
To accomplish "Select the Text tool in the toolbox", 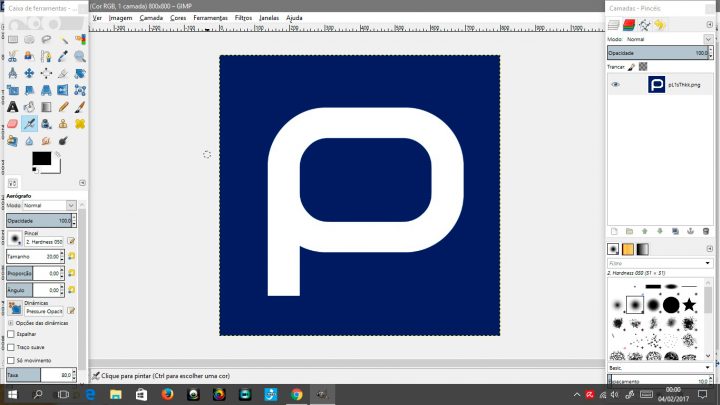I will coord(12,107).
